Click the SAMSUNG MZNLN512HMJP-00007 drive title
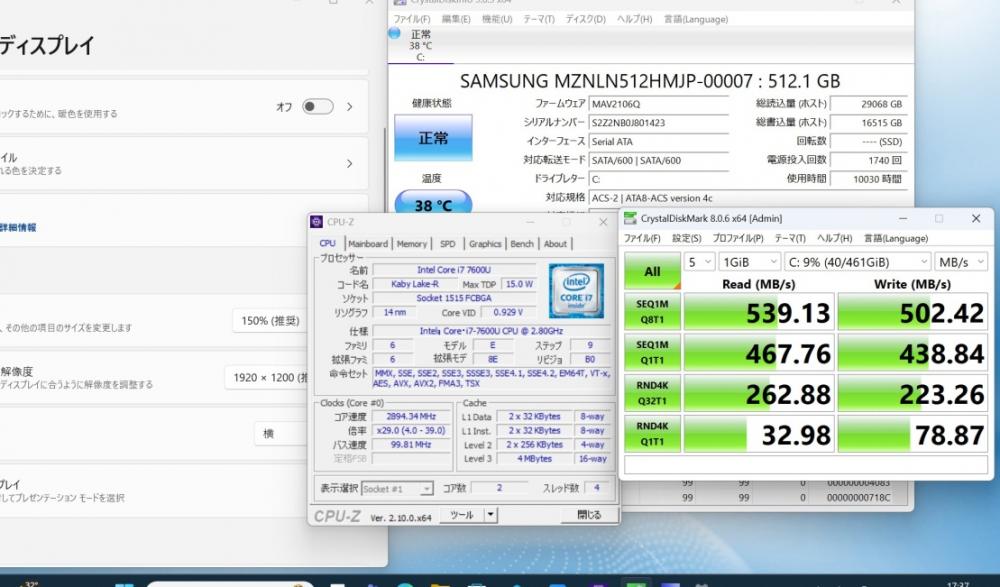The width and height of the screenshot is (1000, 587). [650, 81]
